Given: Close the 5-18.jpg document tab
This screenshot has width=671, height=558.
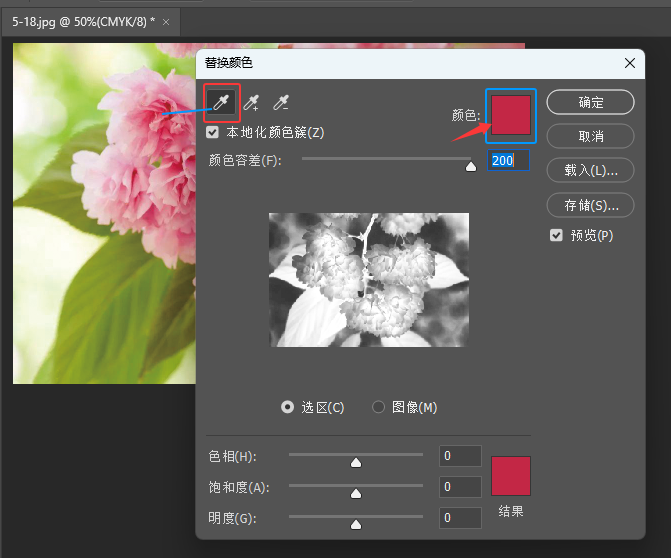Looking at the screenshot, I should pyautogui.click(x=166, y=22).
